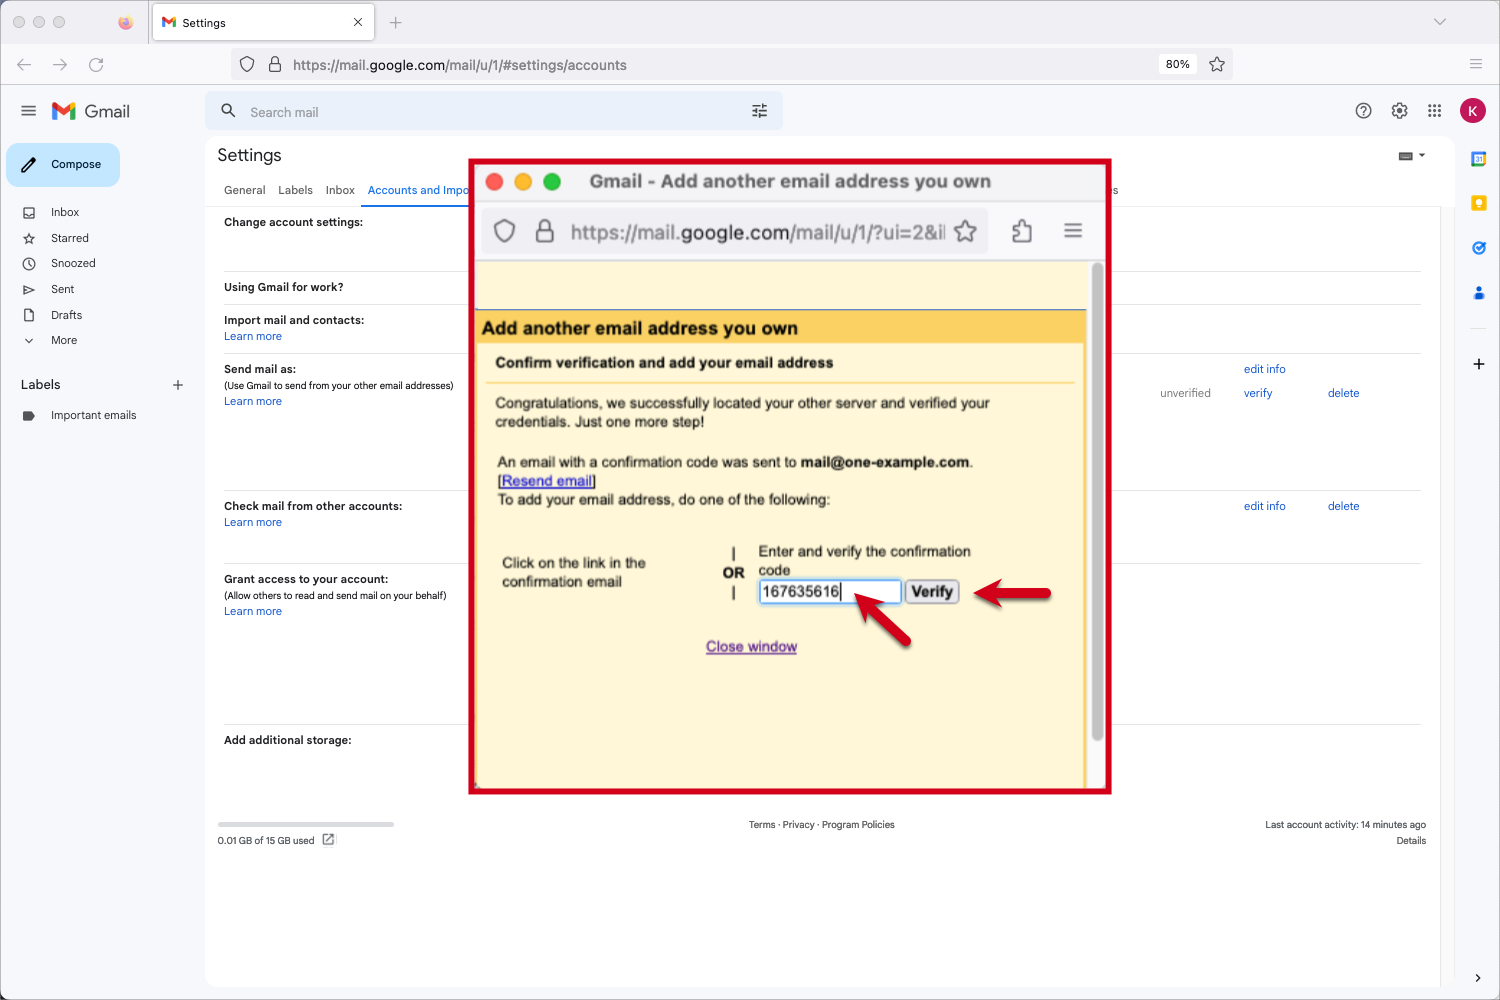Open the popup window hamburger menu
This screenshot has height=1000, width=1500.
pos(1073,231)
